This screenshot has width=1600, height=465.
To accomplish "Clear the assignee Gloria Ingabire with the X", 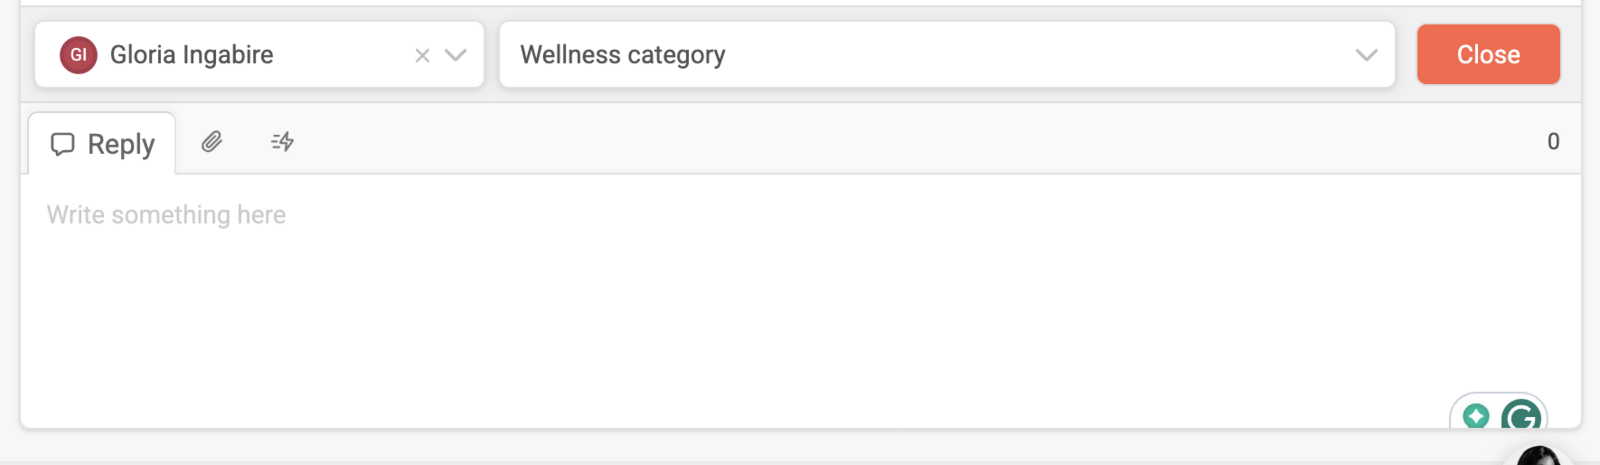I will pos(422,56).
